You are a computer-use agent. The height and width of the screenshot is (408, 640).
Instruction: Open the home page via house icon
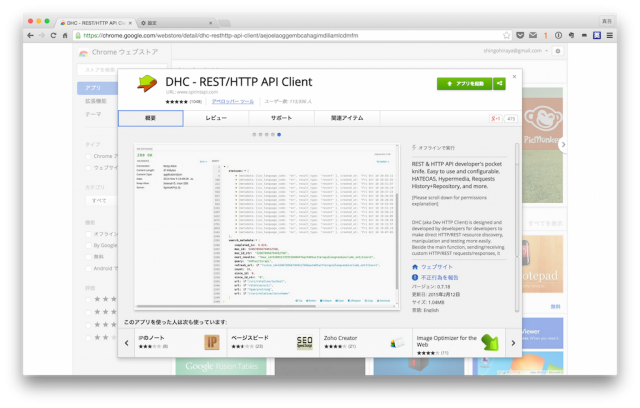point(65,35)
